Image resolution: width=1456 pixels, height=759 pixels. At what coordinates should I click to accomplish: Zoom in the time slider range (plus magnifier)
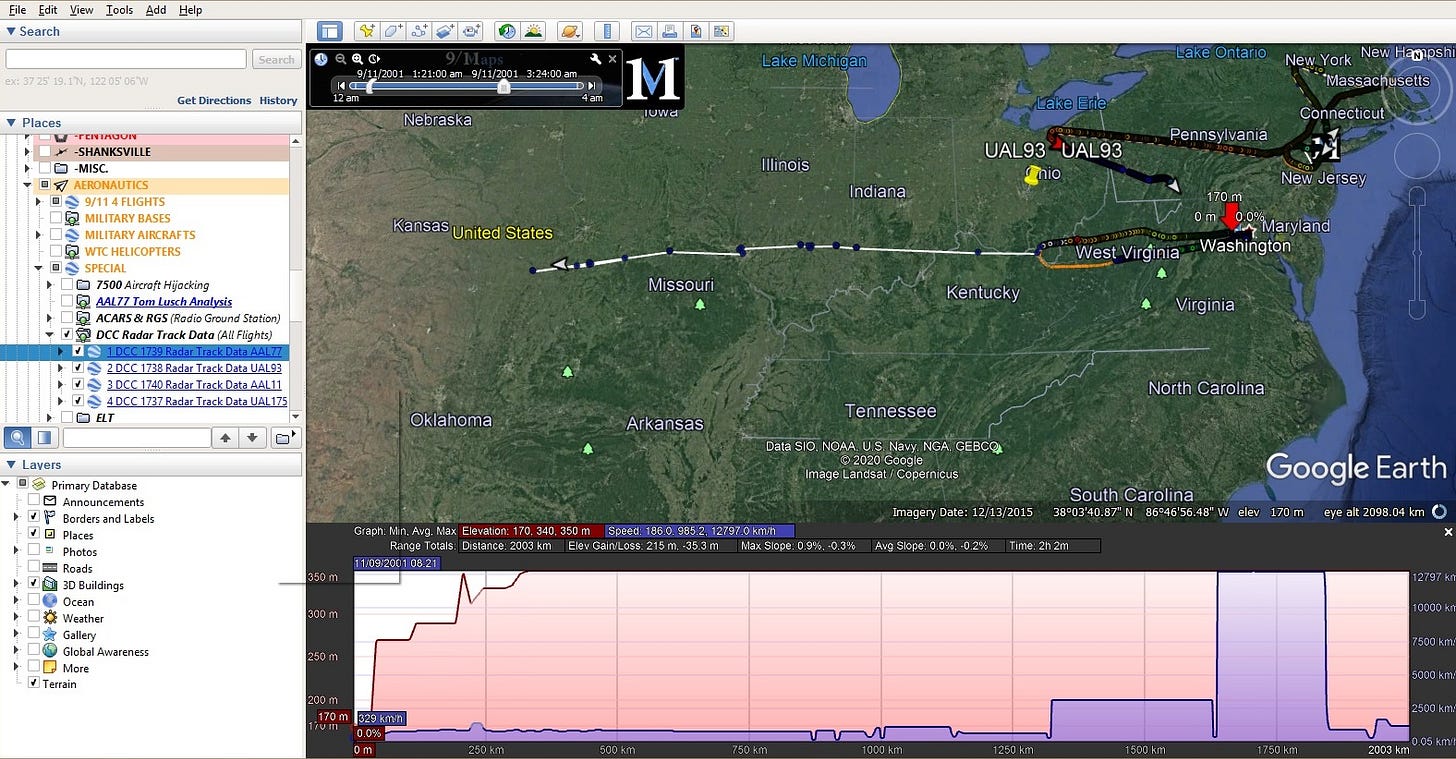coord(357,59)
